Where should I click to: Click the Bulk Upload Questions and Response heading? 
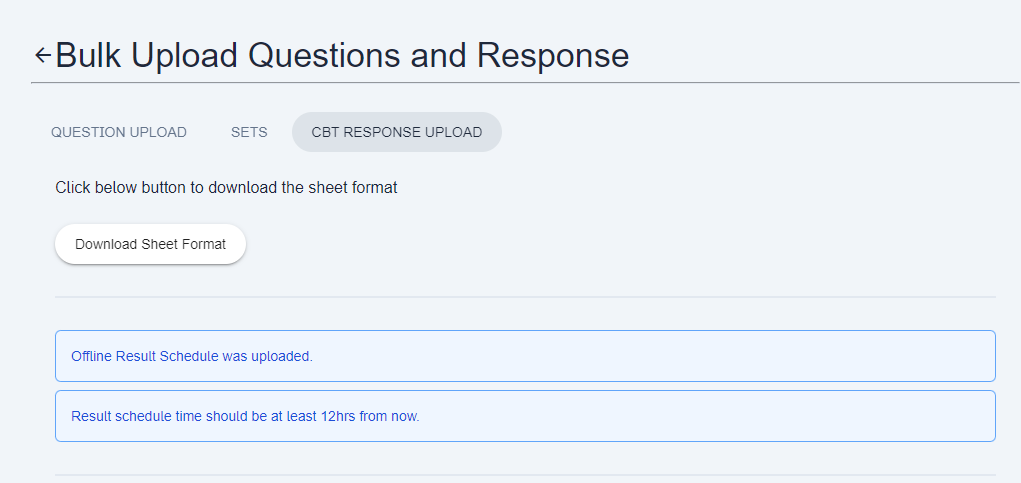[342, 55]
